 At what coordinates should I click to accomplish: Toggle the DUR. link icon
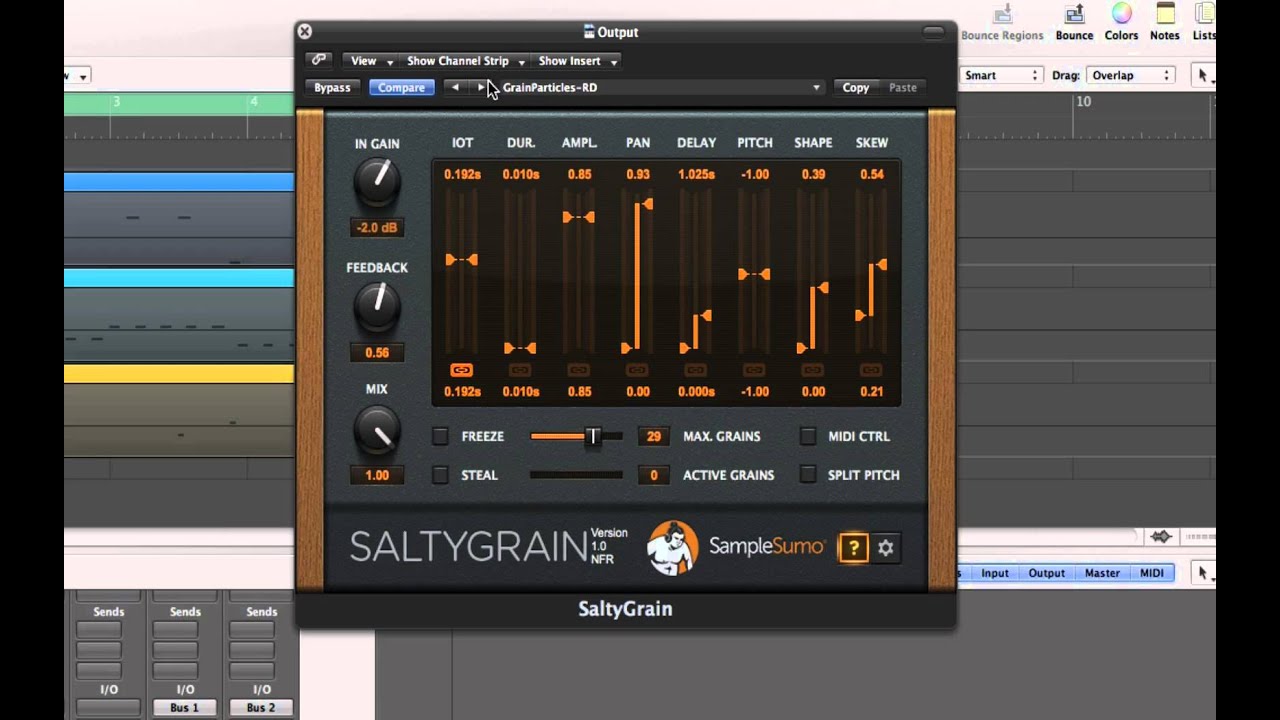pos(520,370)
